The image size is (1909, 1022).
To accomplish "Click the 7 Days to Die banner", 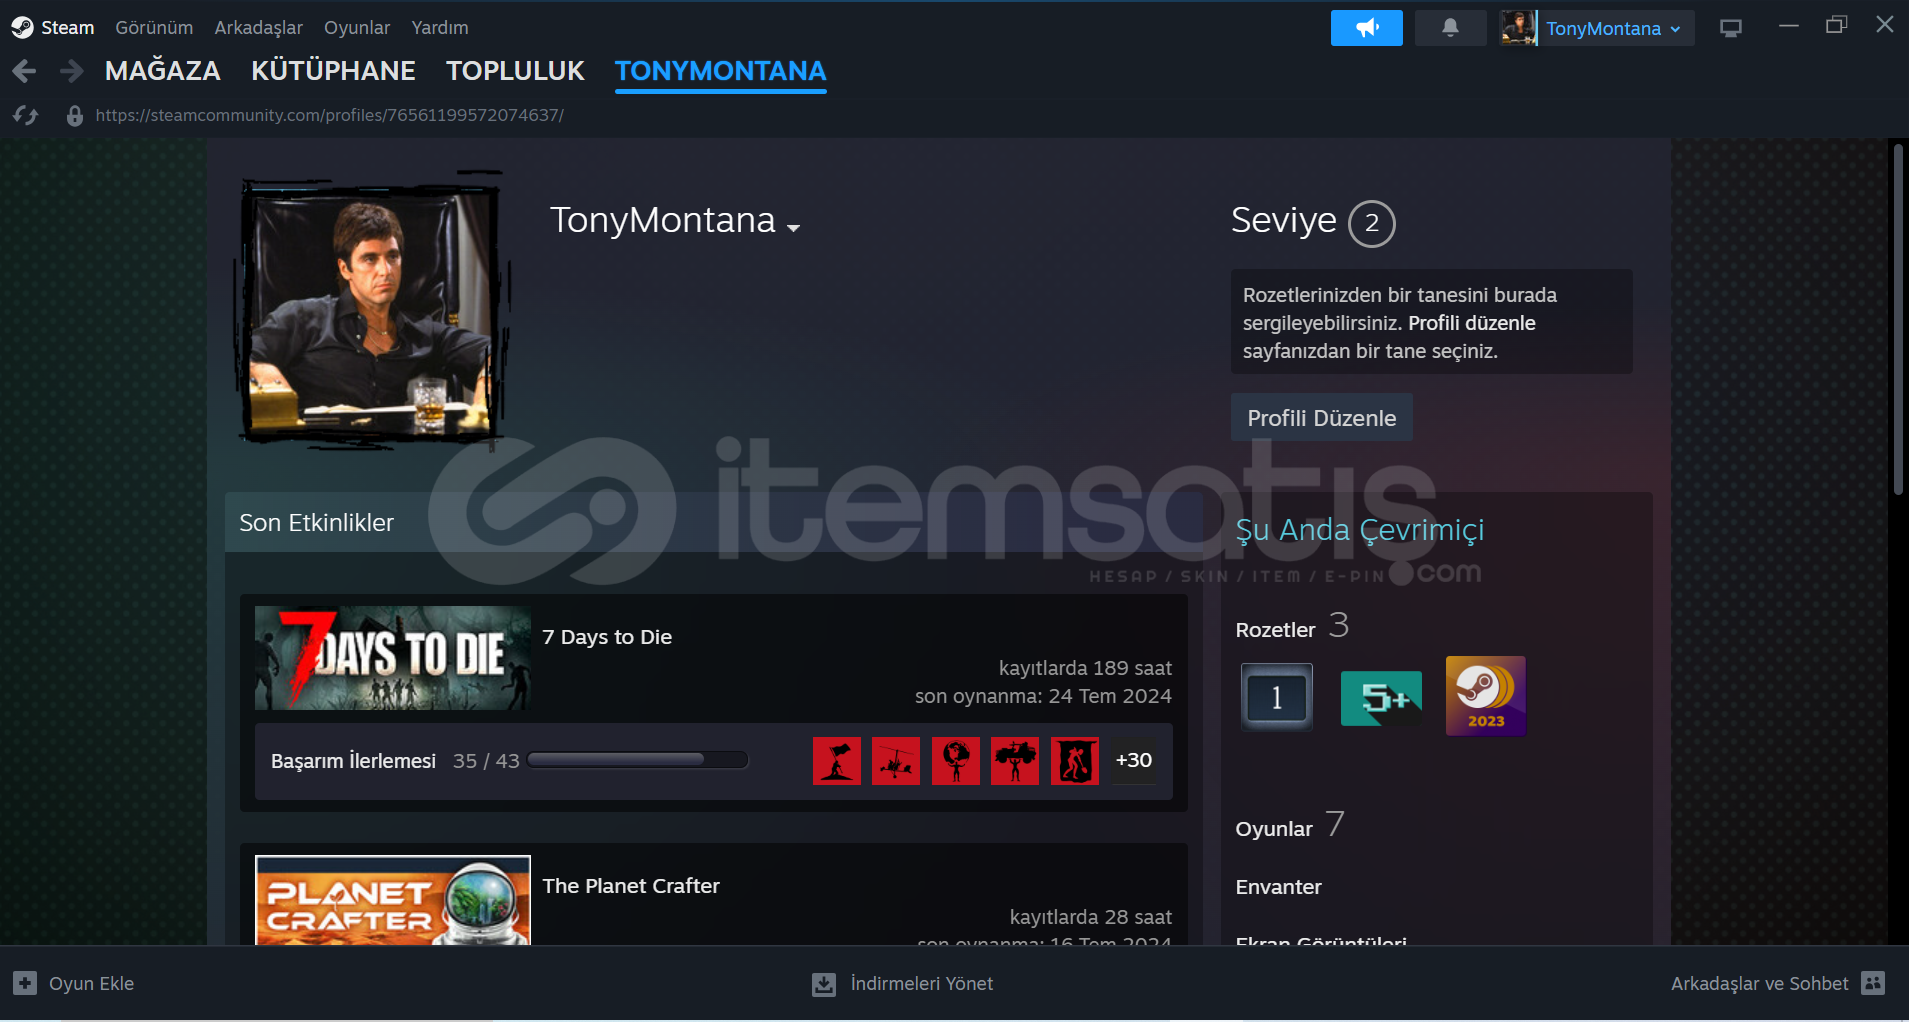I will [393, 658].
